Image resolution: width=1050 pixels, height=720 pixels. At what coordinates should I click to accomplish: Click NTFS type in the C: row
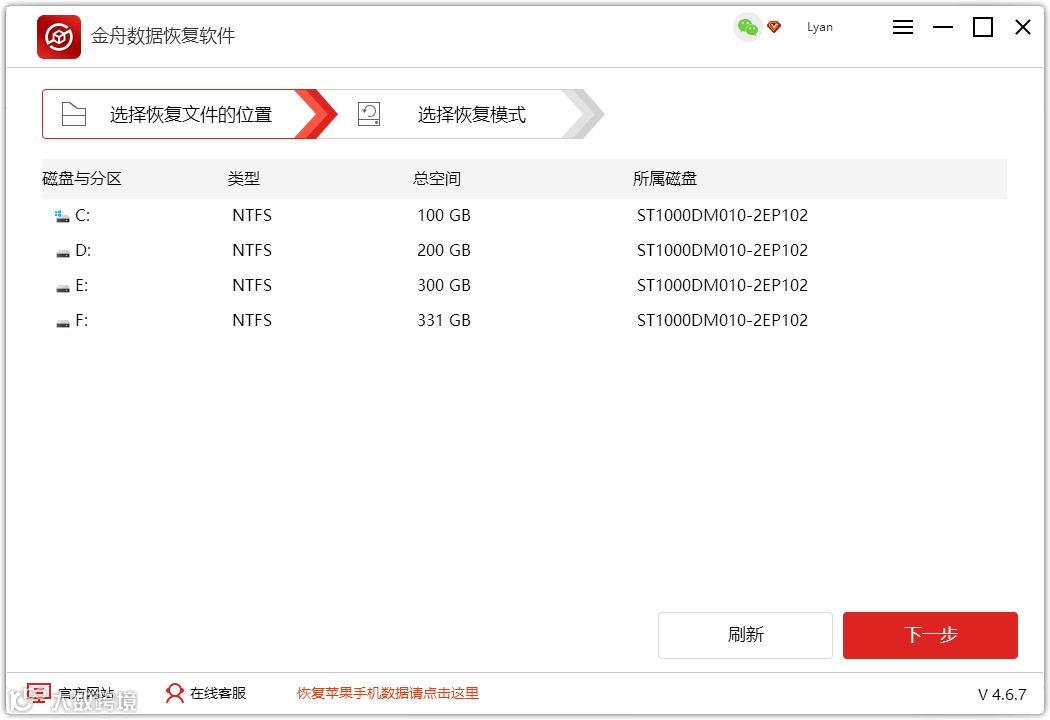[x=252, y=215]
